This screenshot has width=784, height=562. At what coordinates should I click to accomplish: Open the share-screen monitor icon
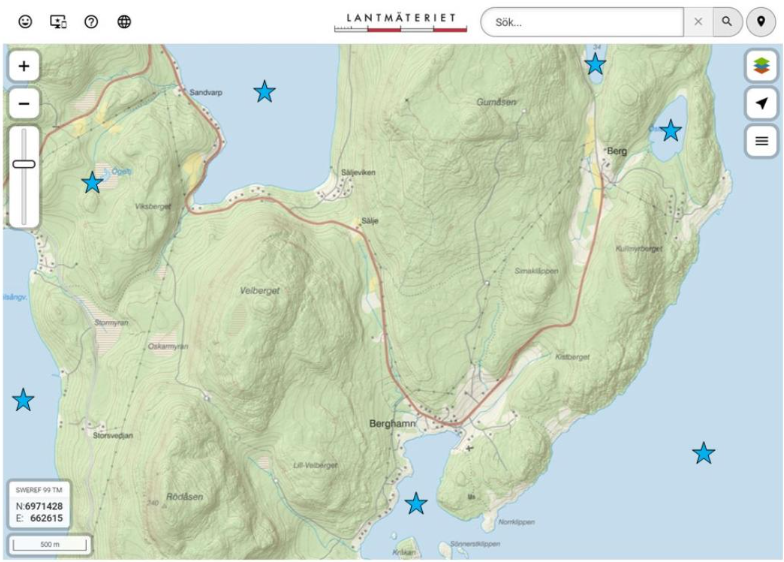pyautogui.click(x=58, y=21)
